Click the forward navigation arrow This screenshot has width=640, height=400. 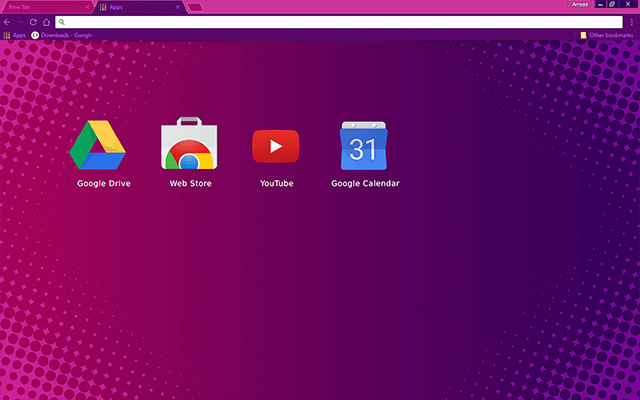click(20, 21)
